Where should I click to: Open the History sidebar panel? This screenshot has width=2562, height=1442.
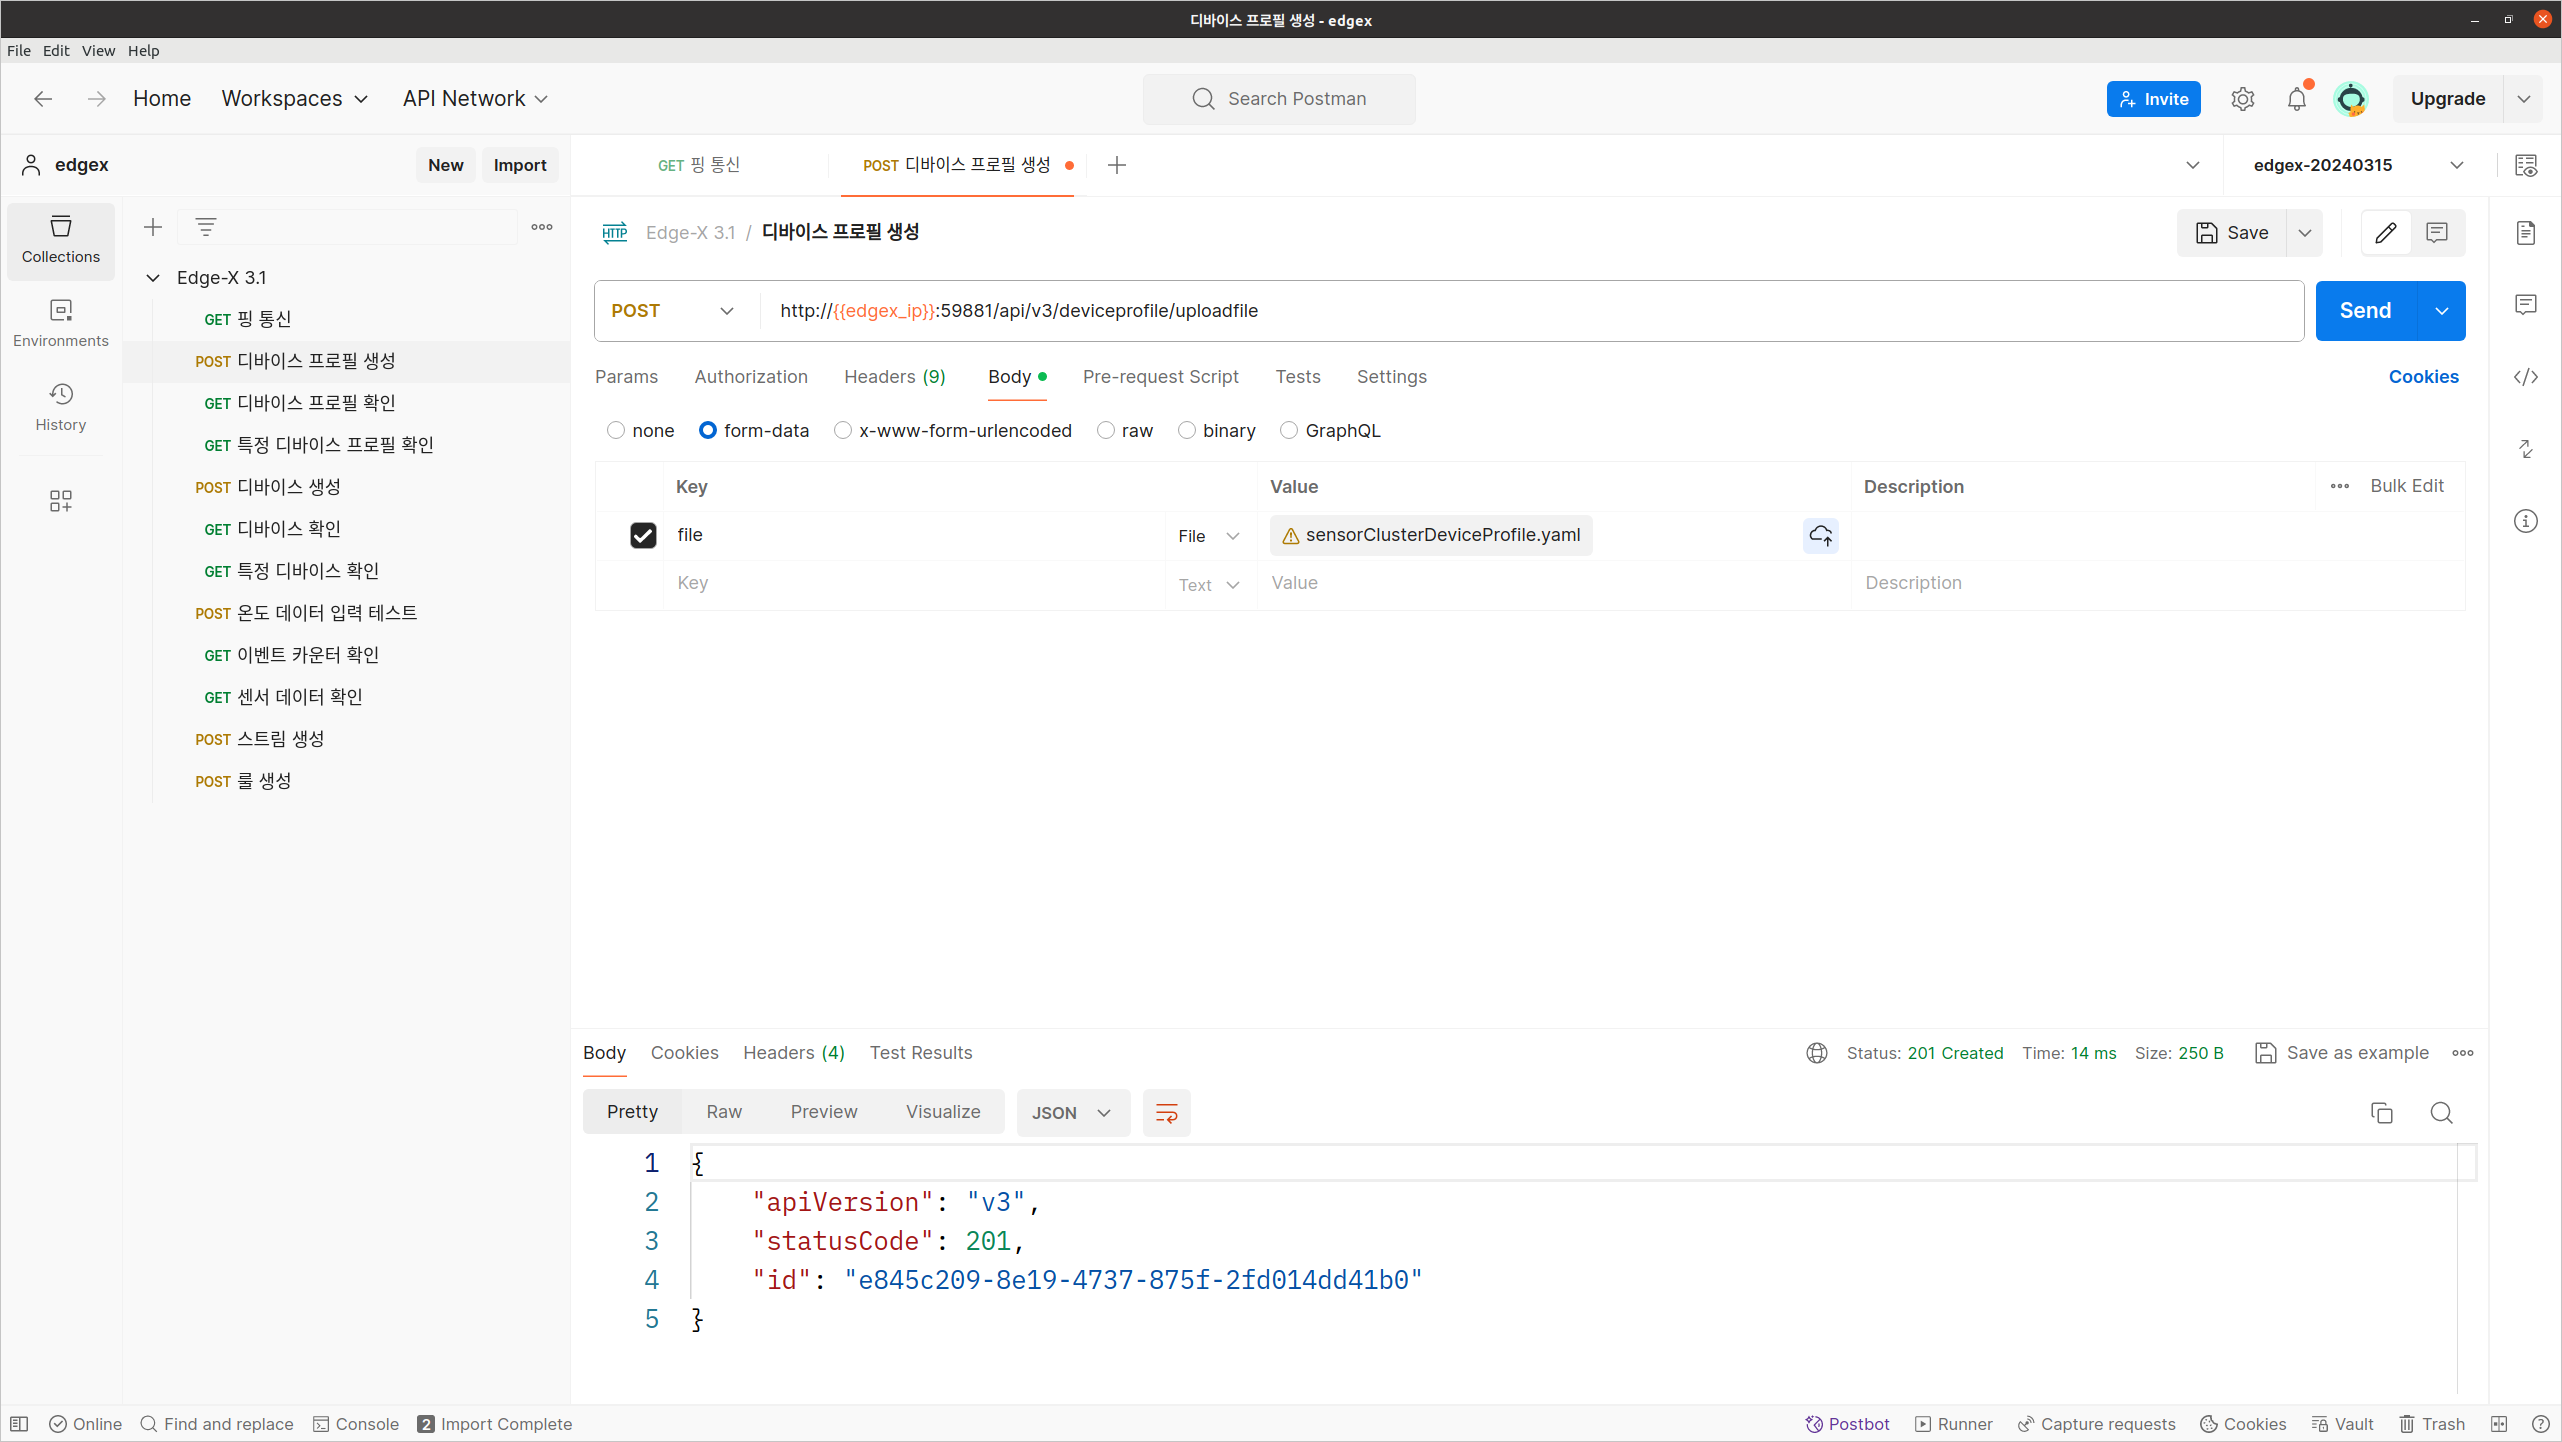tap(61, 407)
